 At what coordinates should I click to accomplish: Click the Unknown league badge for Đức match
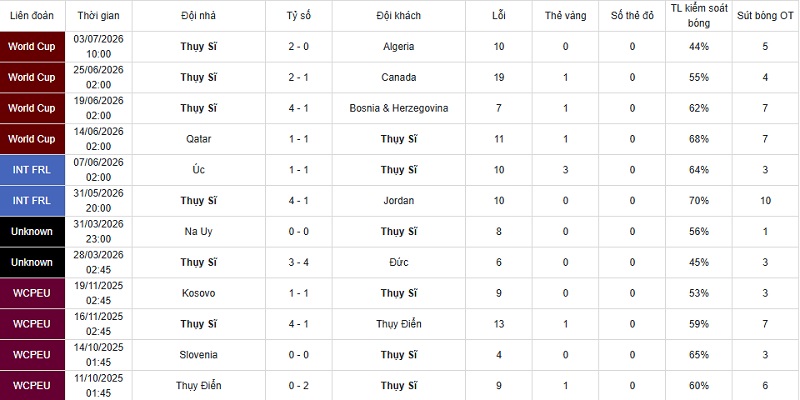click(32, 263)
